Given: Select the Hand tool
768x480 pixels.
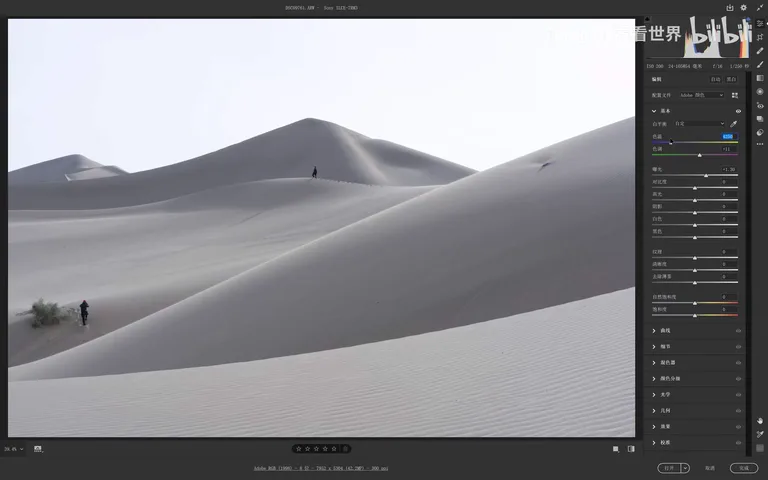Looking at the screenshot, I should tap(760, 421).
